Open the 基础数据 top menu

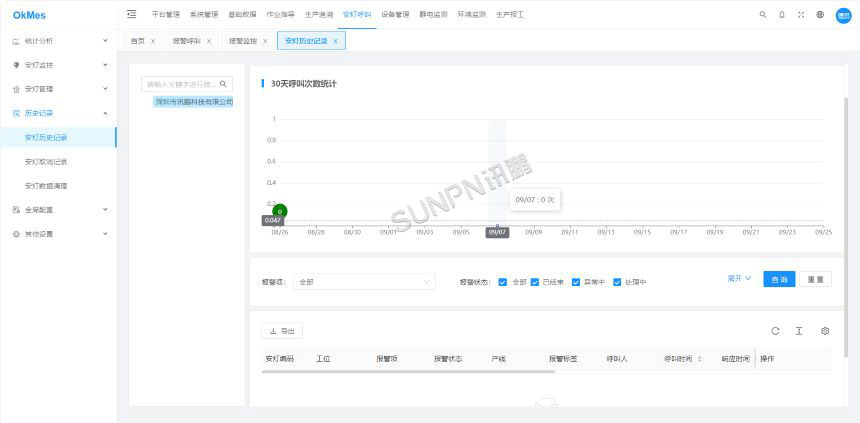point(242,15)
